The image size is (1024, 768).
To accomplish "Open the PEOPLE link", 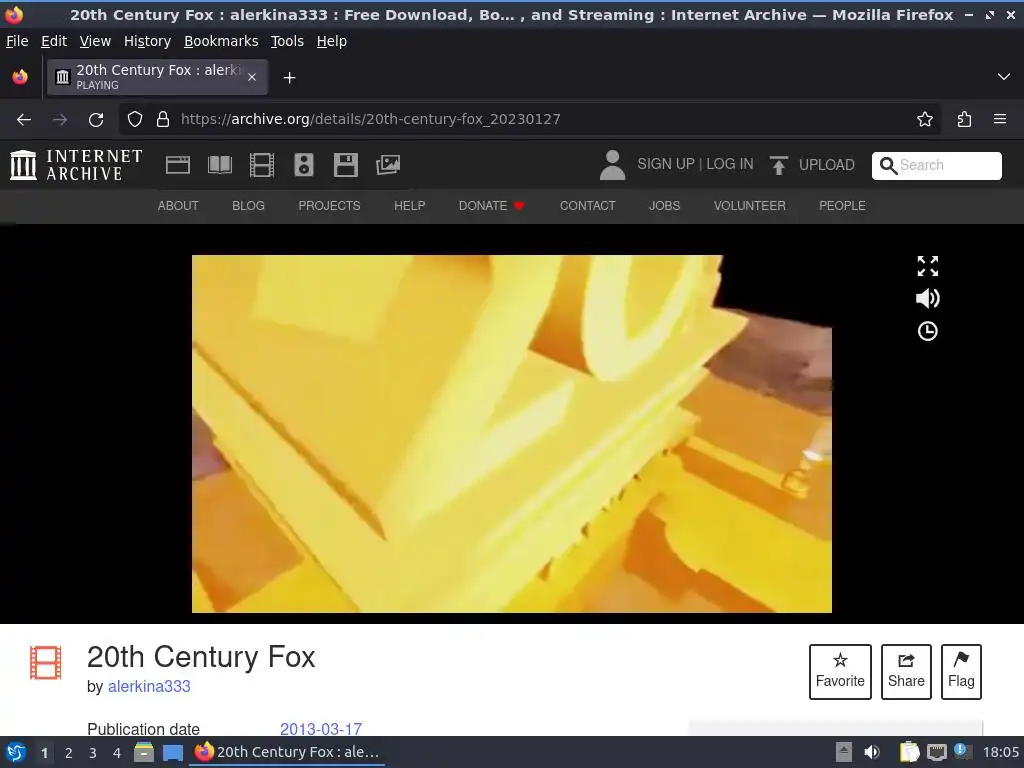I will (842, 206).
